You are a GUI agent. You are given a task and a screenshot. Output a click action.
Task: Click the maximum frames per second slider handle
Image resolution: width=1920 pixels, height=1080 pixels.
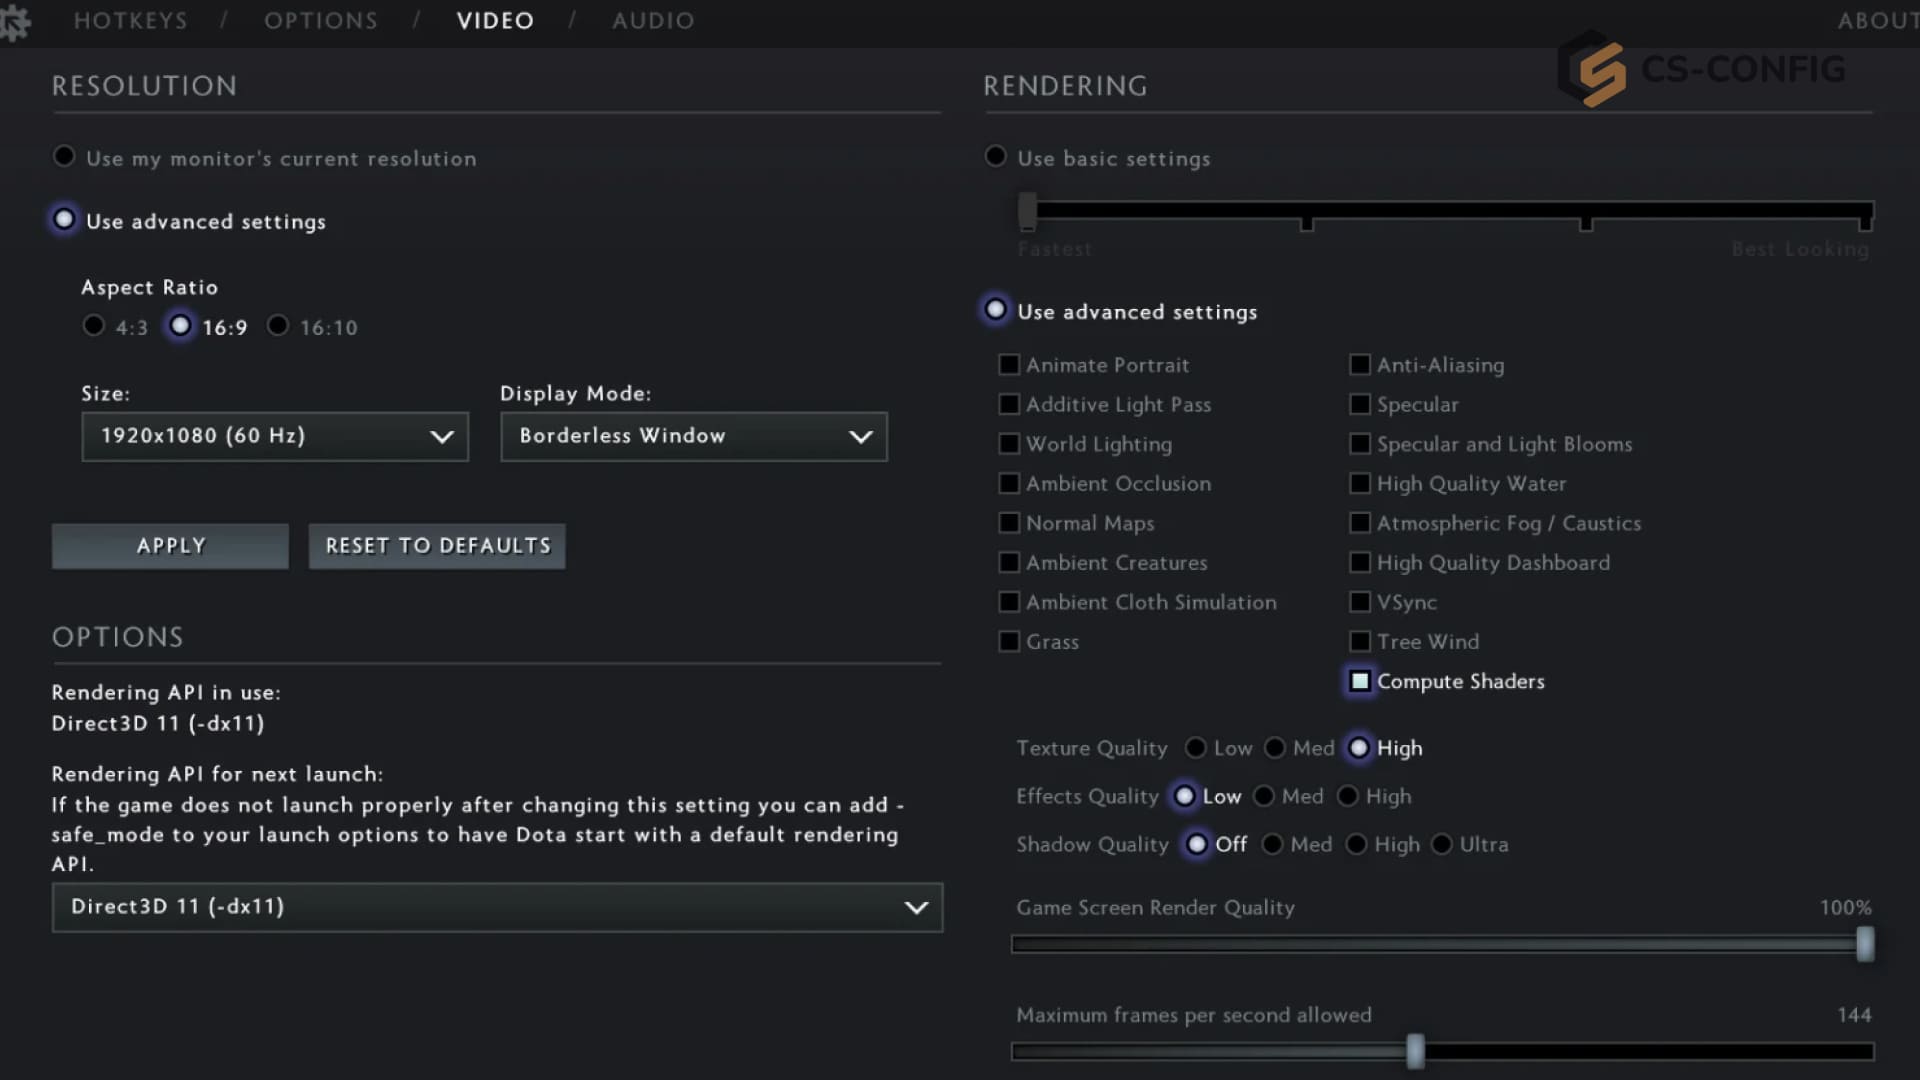1415,1051
